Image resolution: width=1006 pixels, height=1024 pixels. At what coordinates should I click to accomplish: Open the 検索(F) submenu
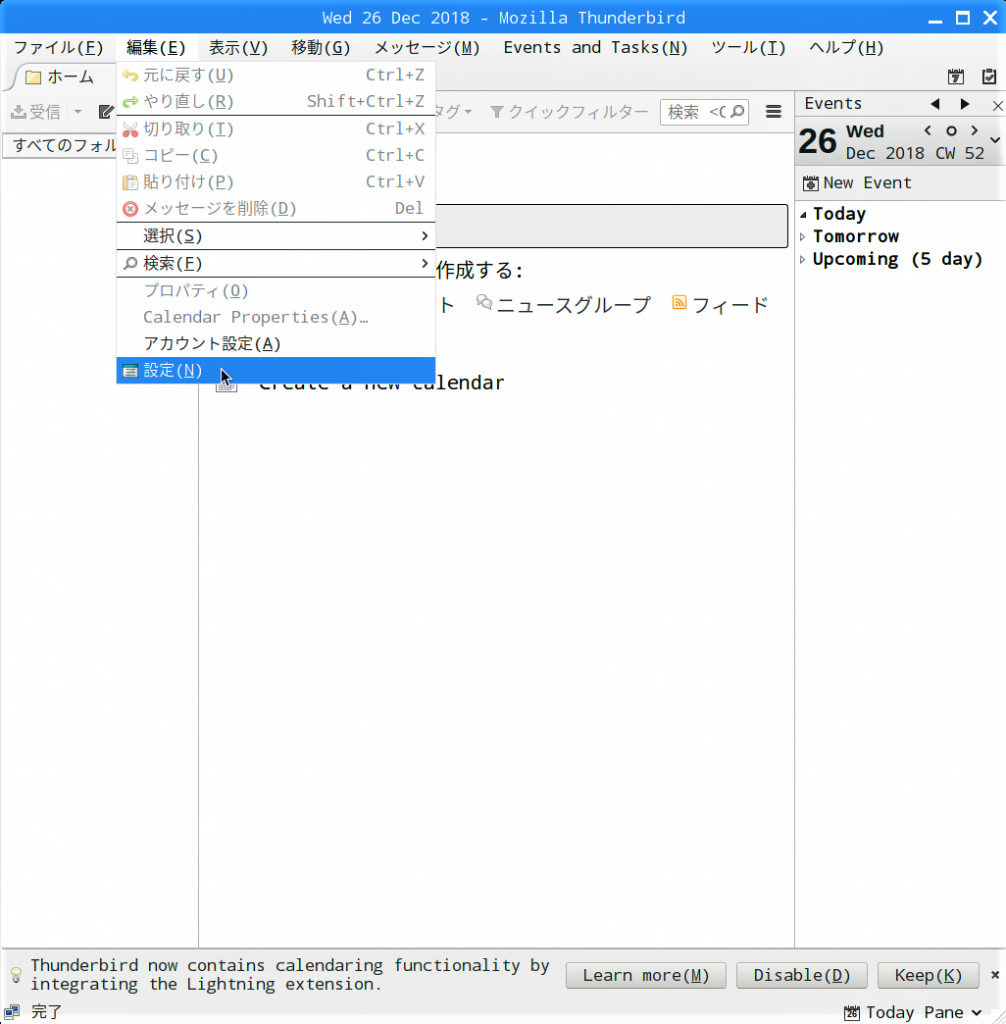point(276,263)
